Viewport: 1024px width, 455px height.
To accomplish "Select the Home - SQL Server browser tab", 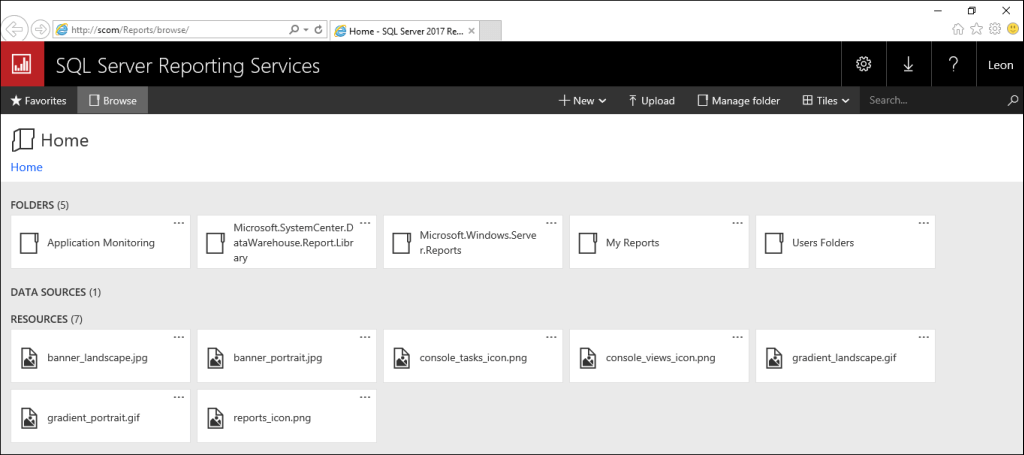I will 404,30.
